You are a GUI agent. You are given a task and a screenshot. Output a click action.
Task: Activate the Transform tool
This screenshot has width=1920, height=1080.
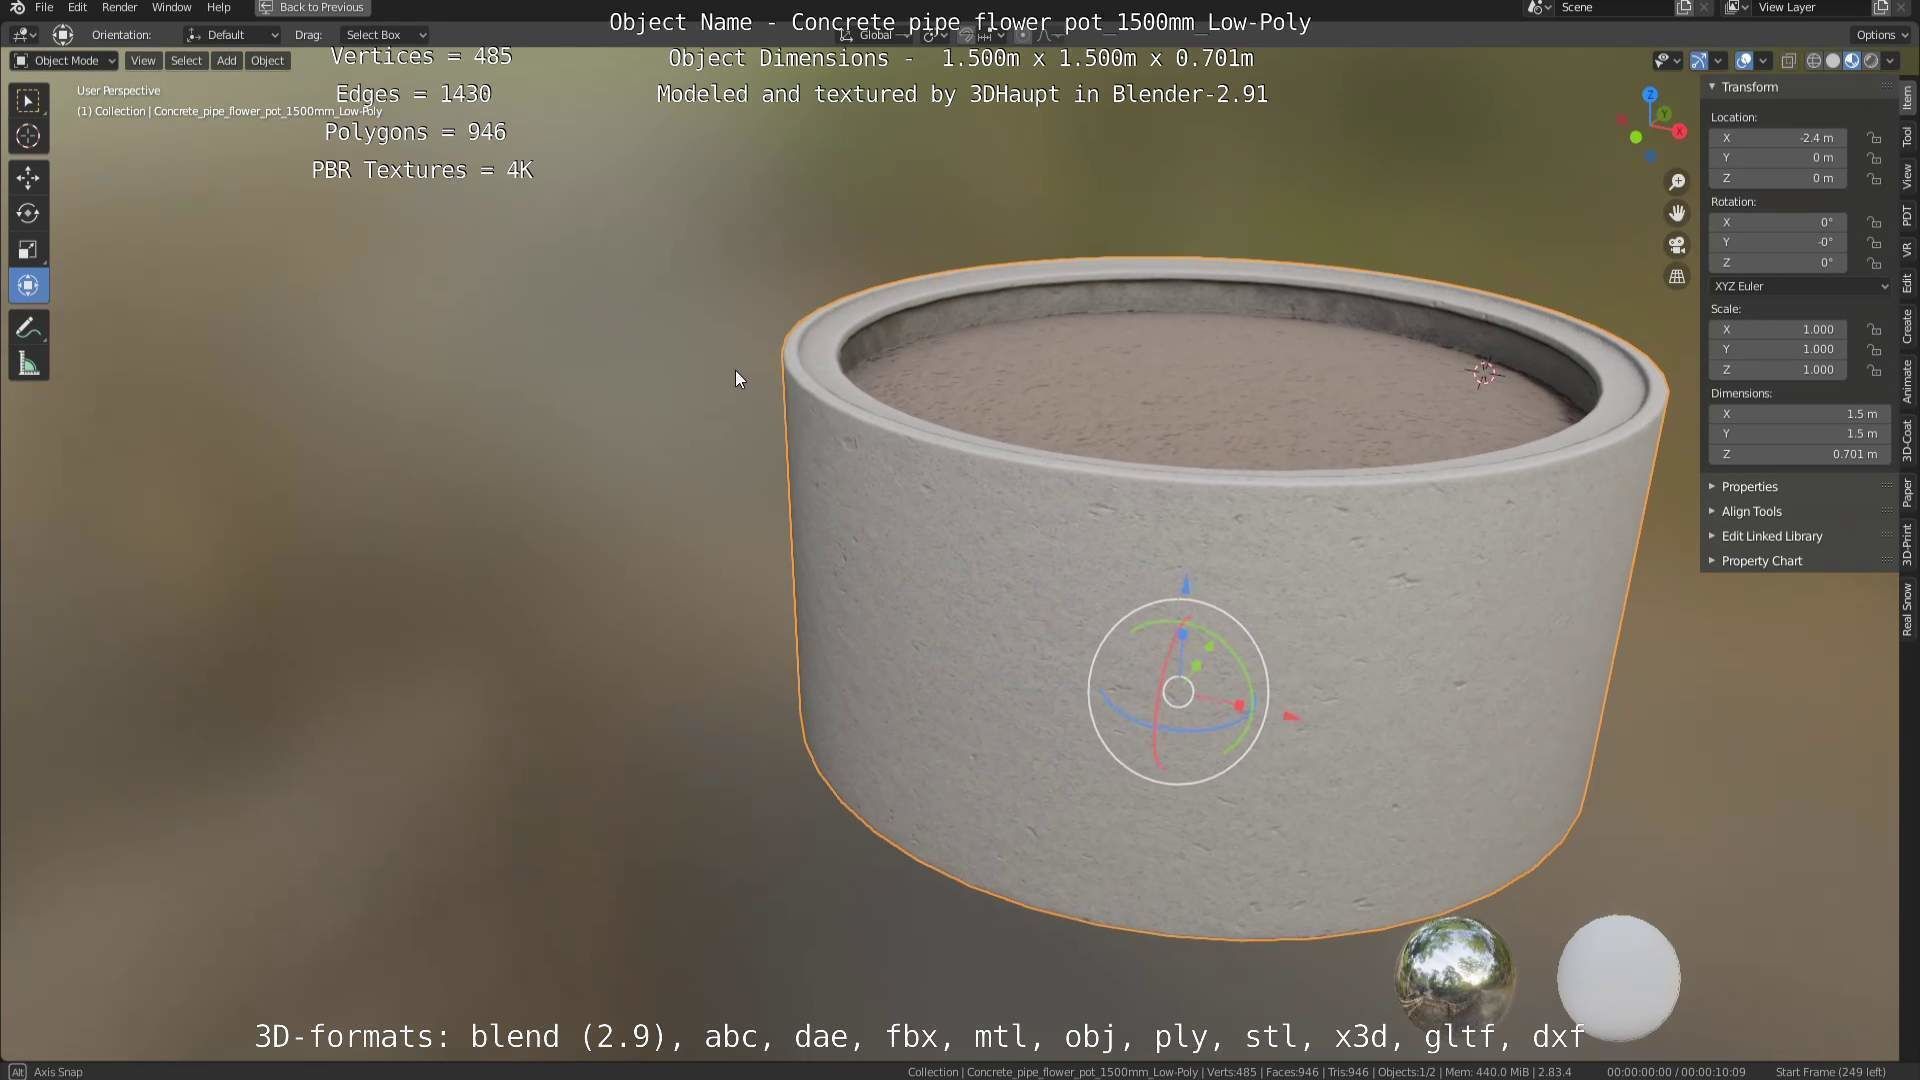(28, 286)
